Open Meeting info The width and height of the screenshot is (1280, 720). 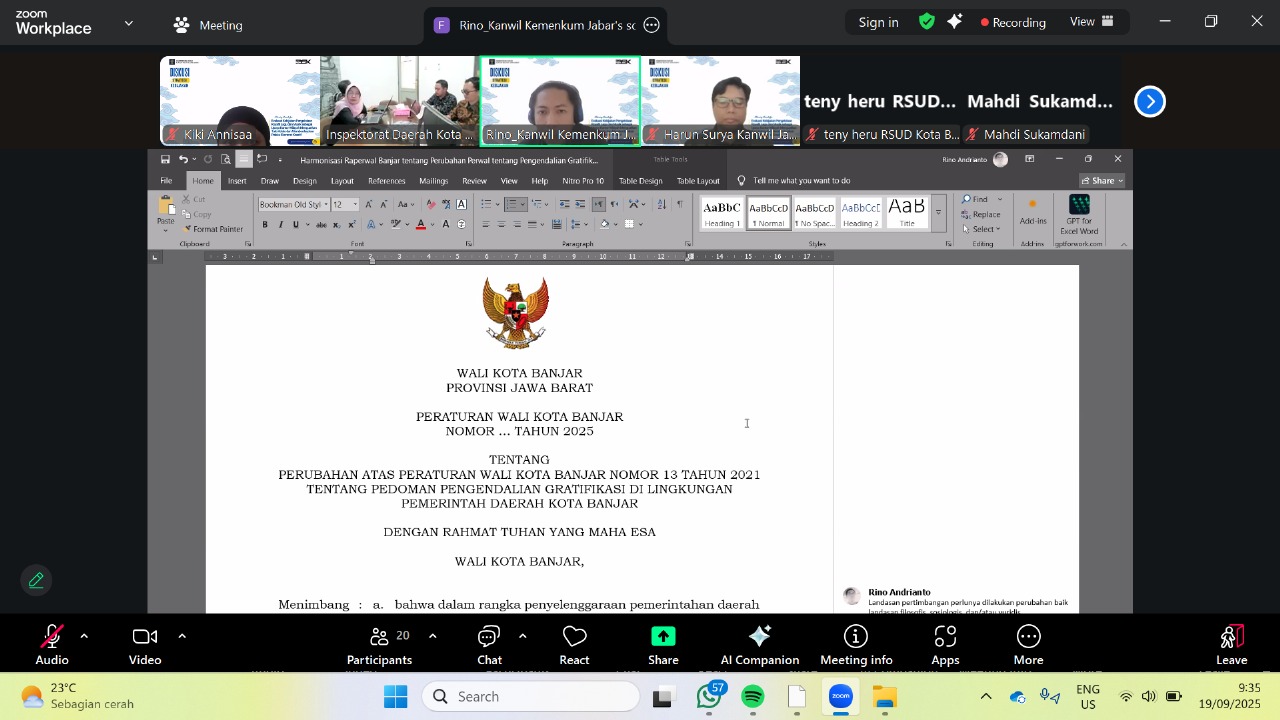click(856, 645)
